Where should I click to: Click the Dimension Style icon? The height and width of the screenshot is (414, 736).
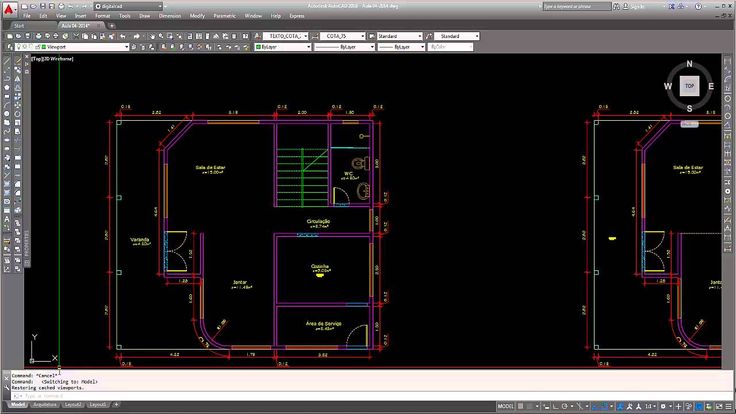[x=314, y=36]
